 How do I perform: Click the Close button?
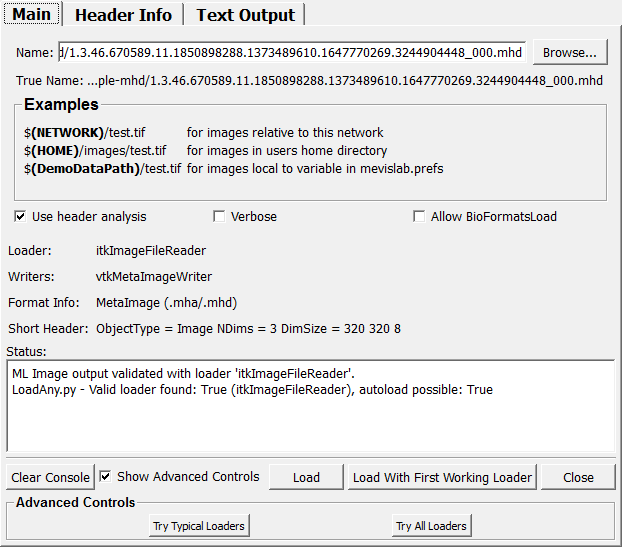point(578,478)
